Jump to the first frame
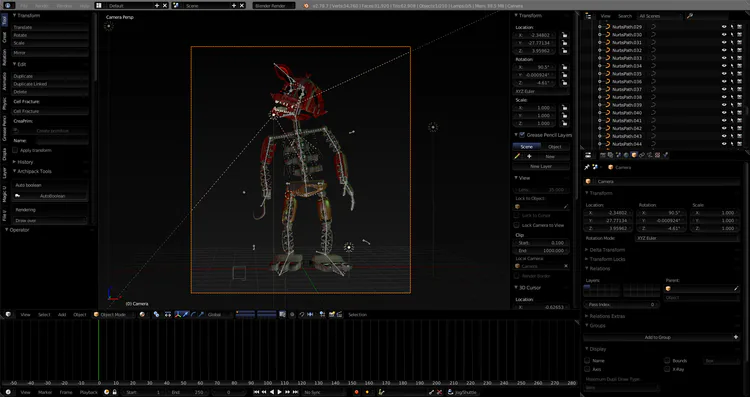Screen dimensions: 750x397 256,392
